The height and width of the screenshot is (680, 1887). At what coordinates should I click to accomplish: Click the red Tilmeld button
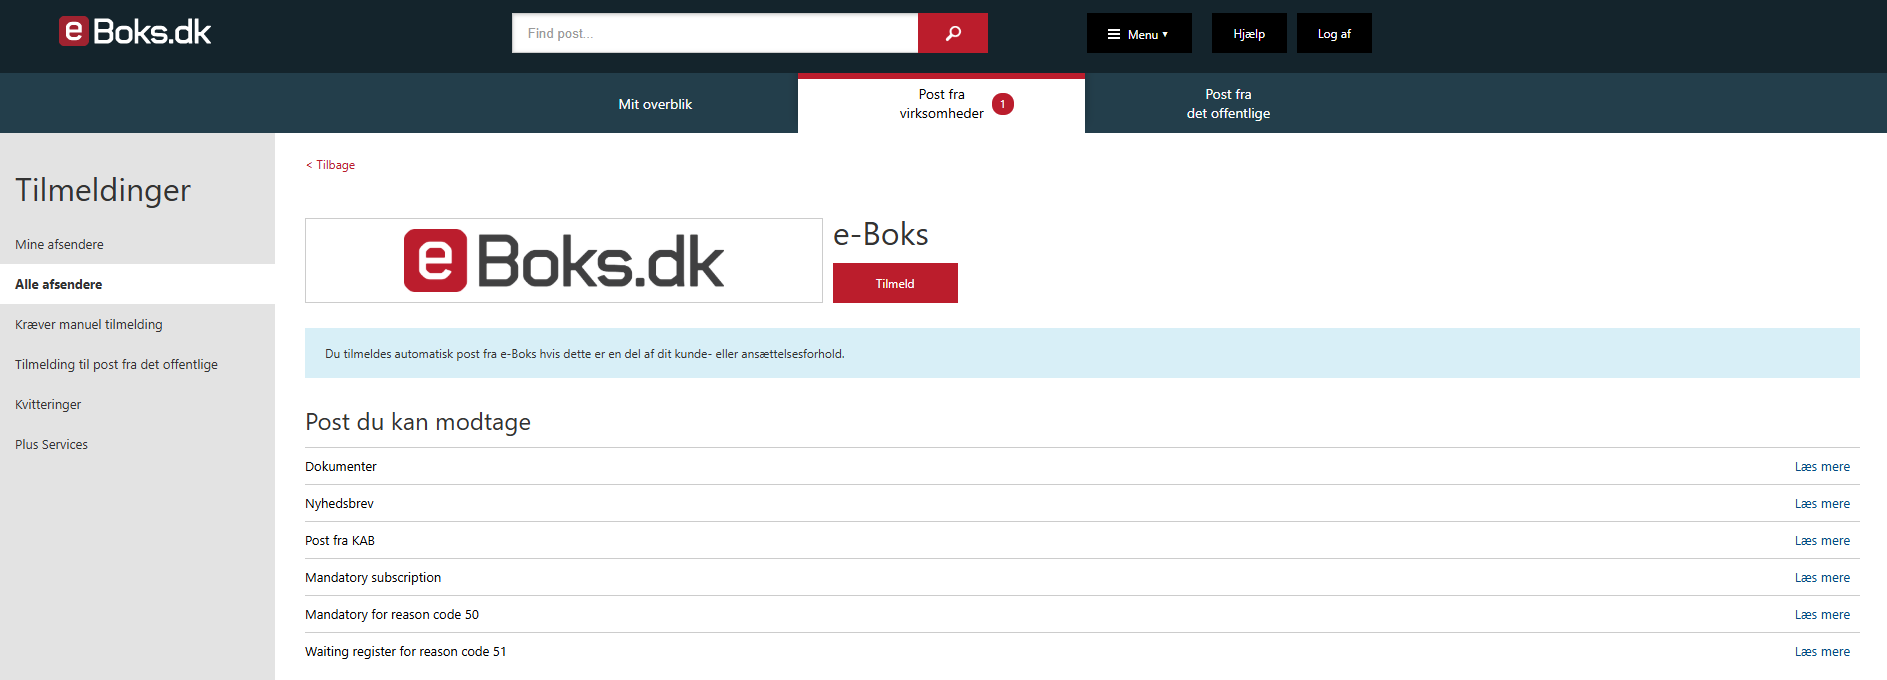point(895,283)
